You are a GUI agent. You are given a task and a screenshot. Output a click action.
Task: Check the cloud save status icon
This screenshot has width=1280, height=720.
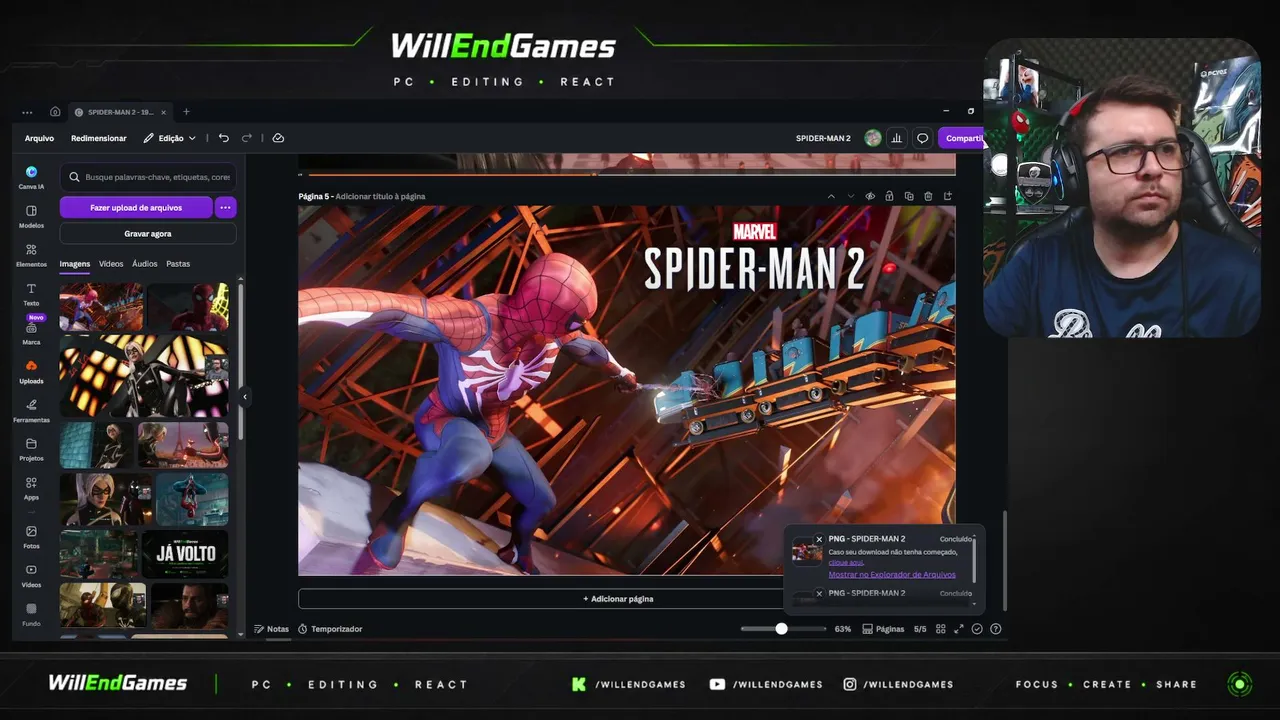pos(278,138)
